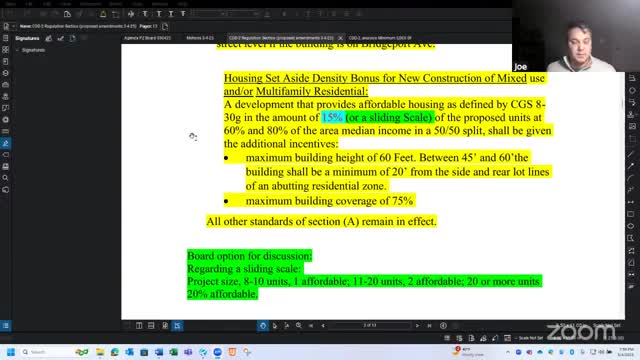
Task: Close the CGD-2 Regulation Section tab
Action: pyautogui.click(x=340, y=38)
